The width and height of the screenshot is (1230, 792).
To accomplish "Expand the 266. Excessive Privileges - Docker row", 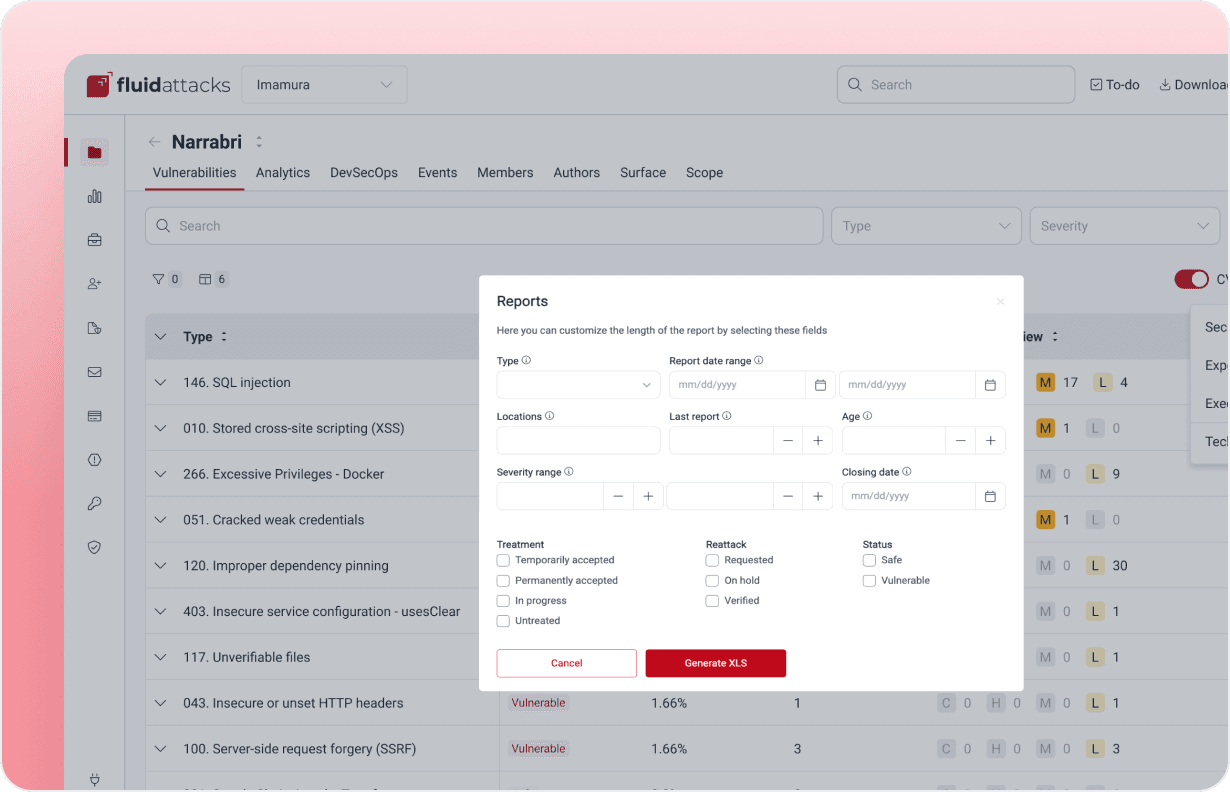I will click(x=161, y=474).
